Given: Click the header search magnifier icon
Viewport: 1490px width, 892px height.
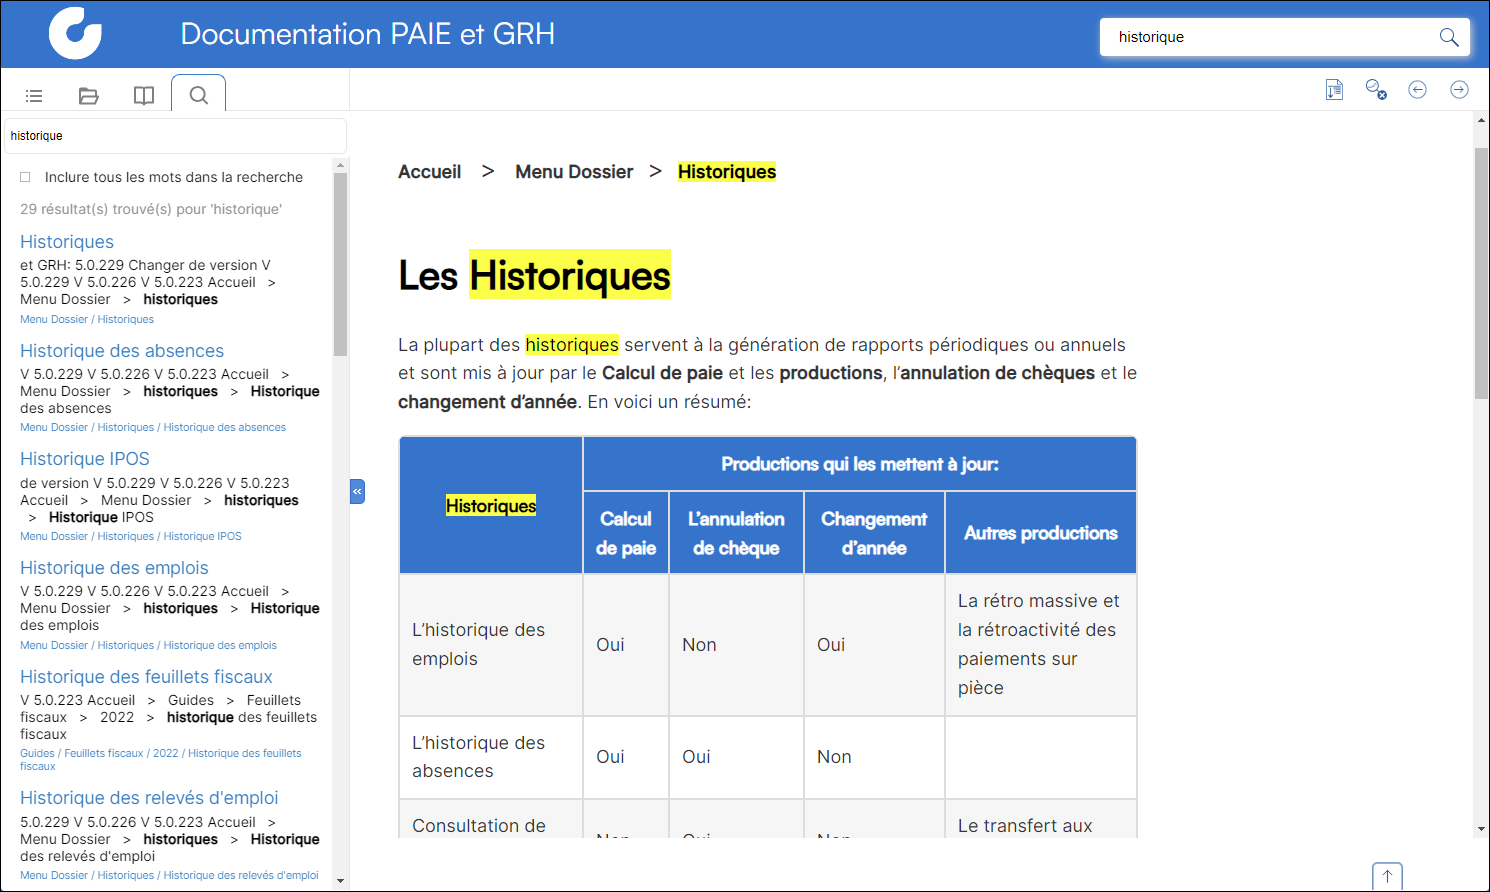Looking at the screenshot, I should [x=1448, y=37].
